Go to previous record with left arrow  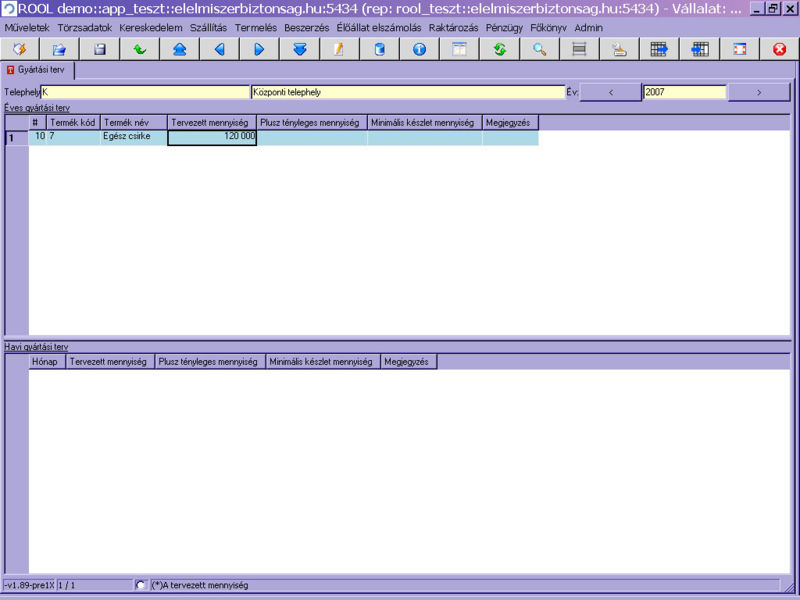click(219, 49)
